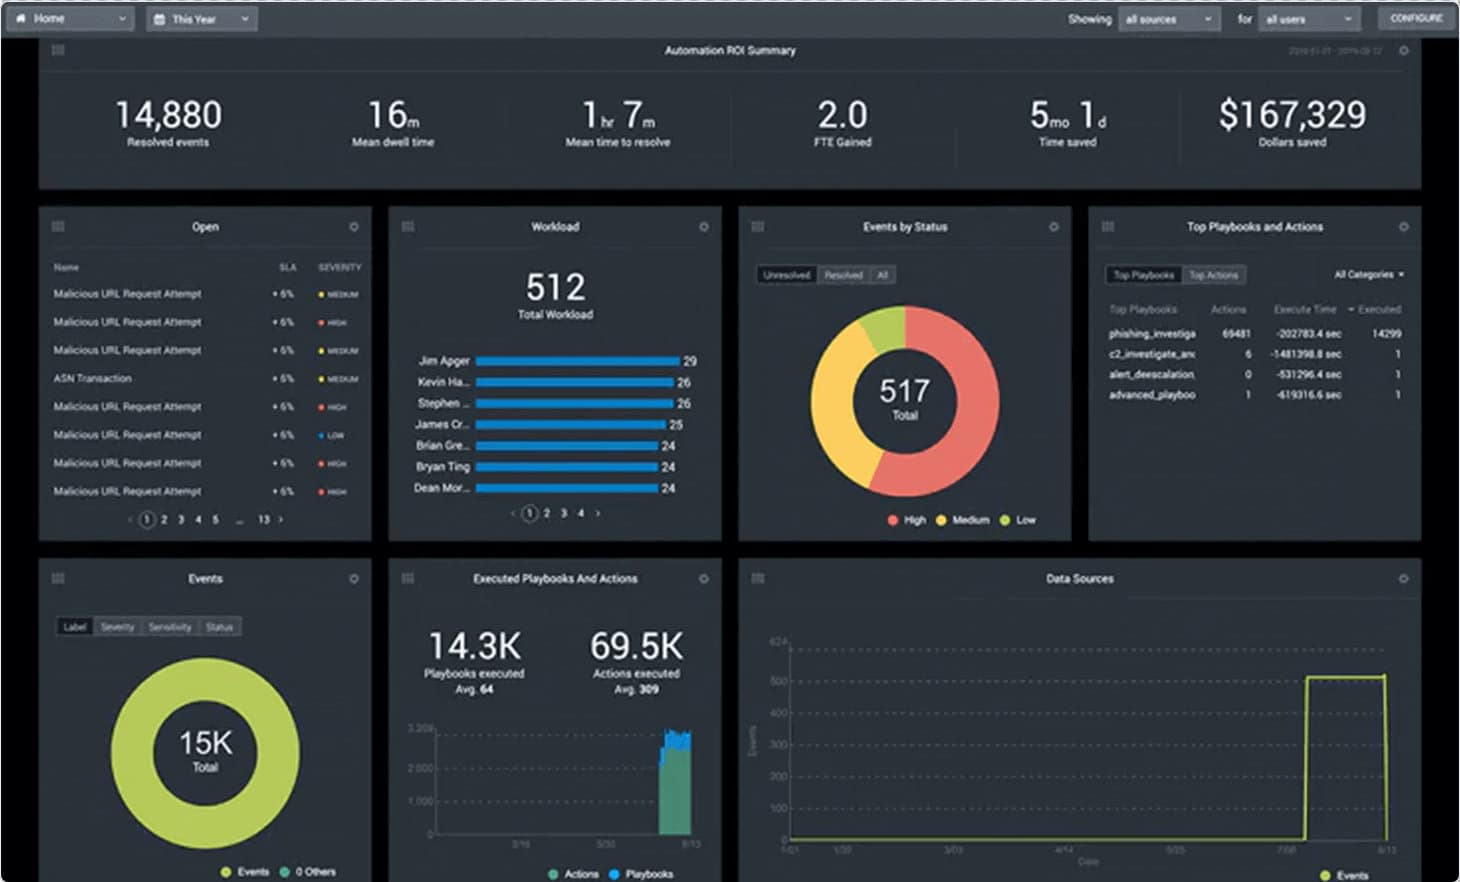The width and height of the screenshot is (1460, 882).
Task: Select the alert_deescalation playbook row
Action: tap(1255, 374)
